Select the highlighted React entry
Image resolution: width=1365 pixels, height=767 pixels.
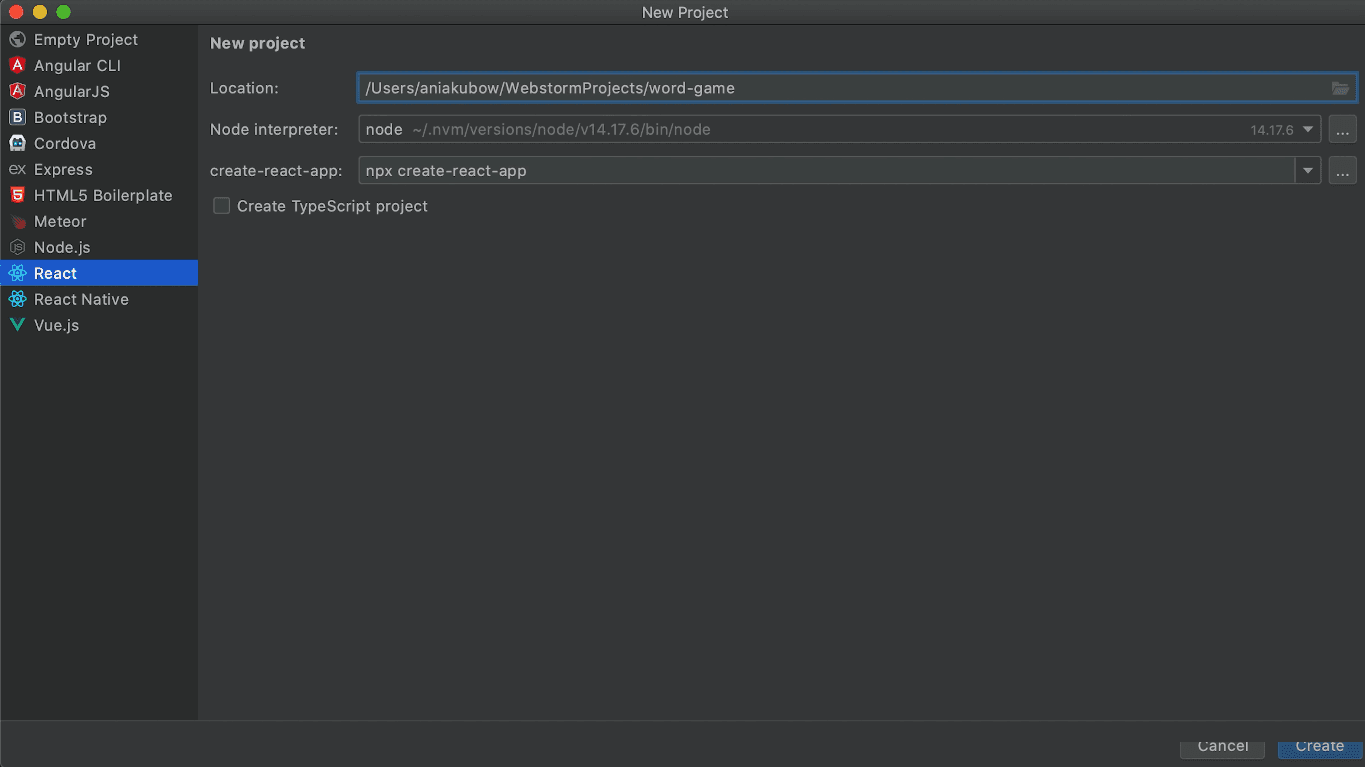[x=99, y=274]
